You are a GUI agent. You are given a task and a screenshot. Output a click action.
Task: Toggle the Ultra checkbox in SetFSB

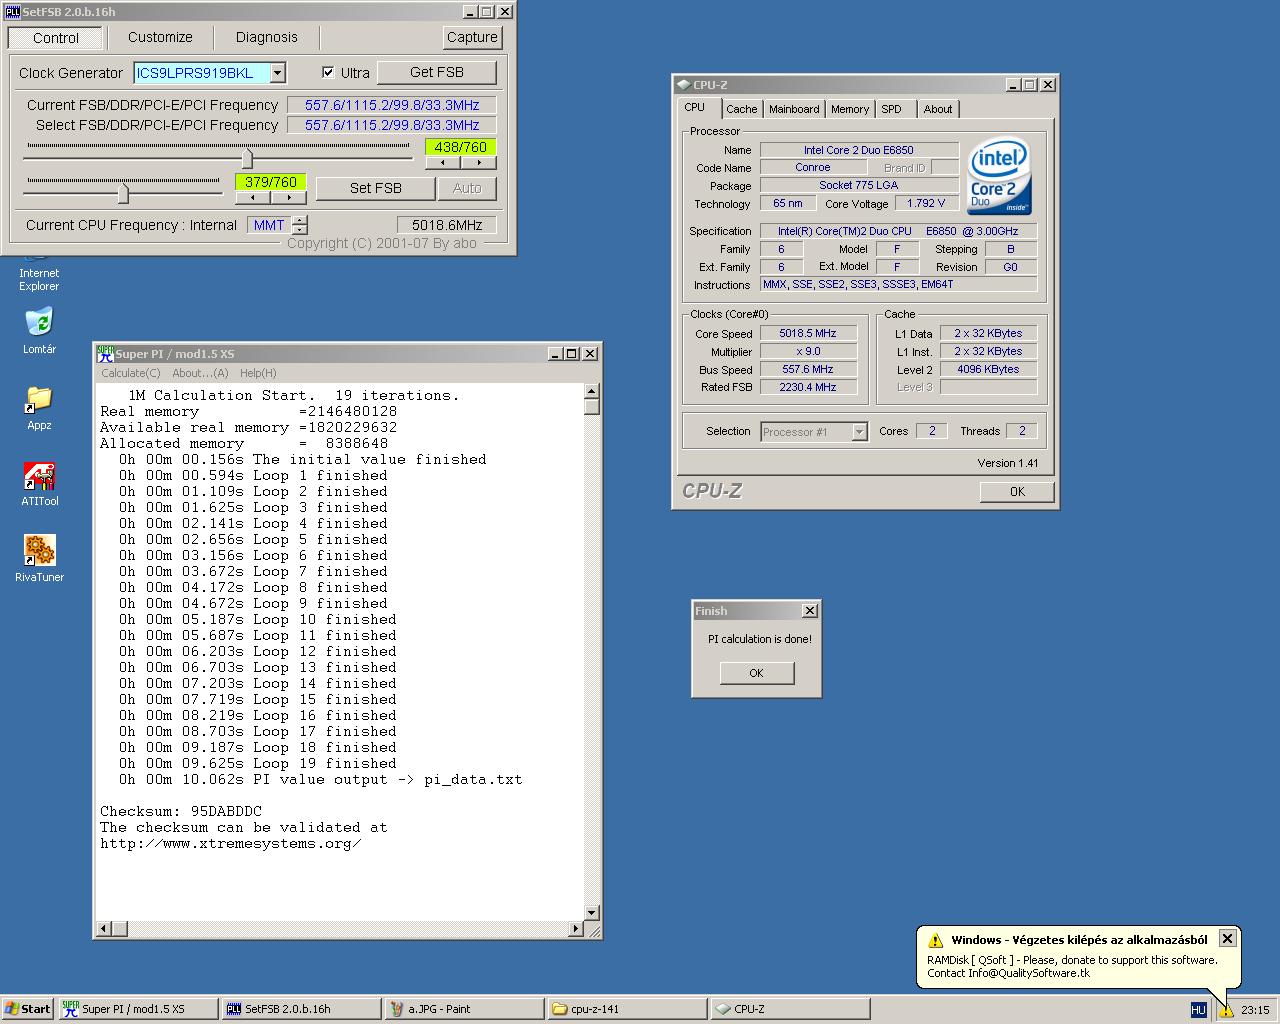(328, 72)
